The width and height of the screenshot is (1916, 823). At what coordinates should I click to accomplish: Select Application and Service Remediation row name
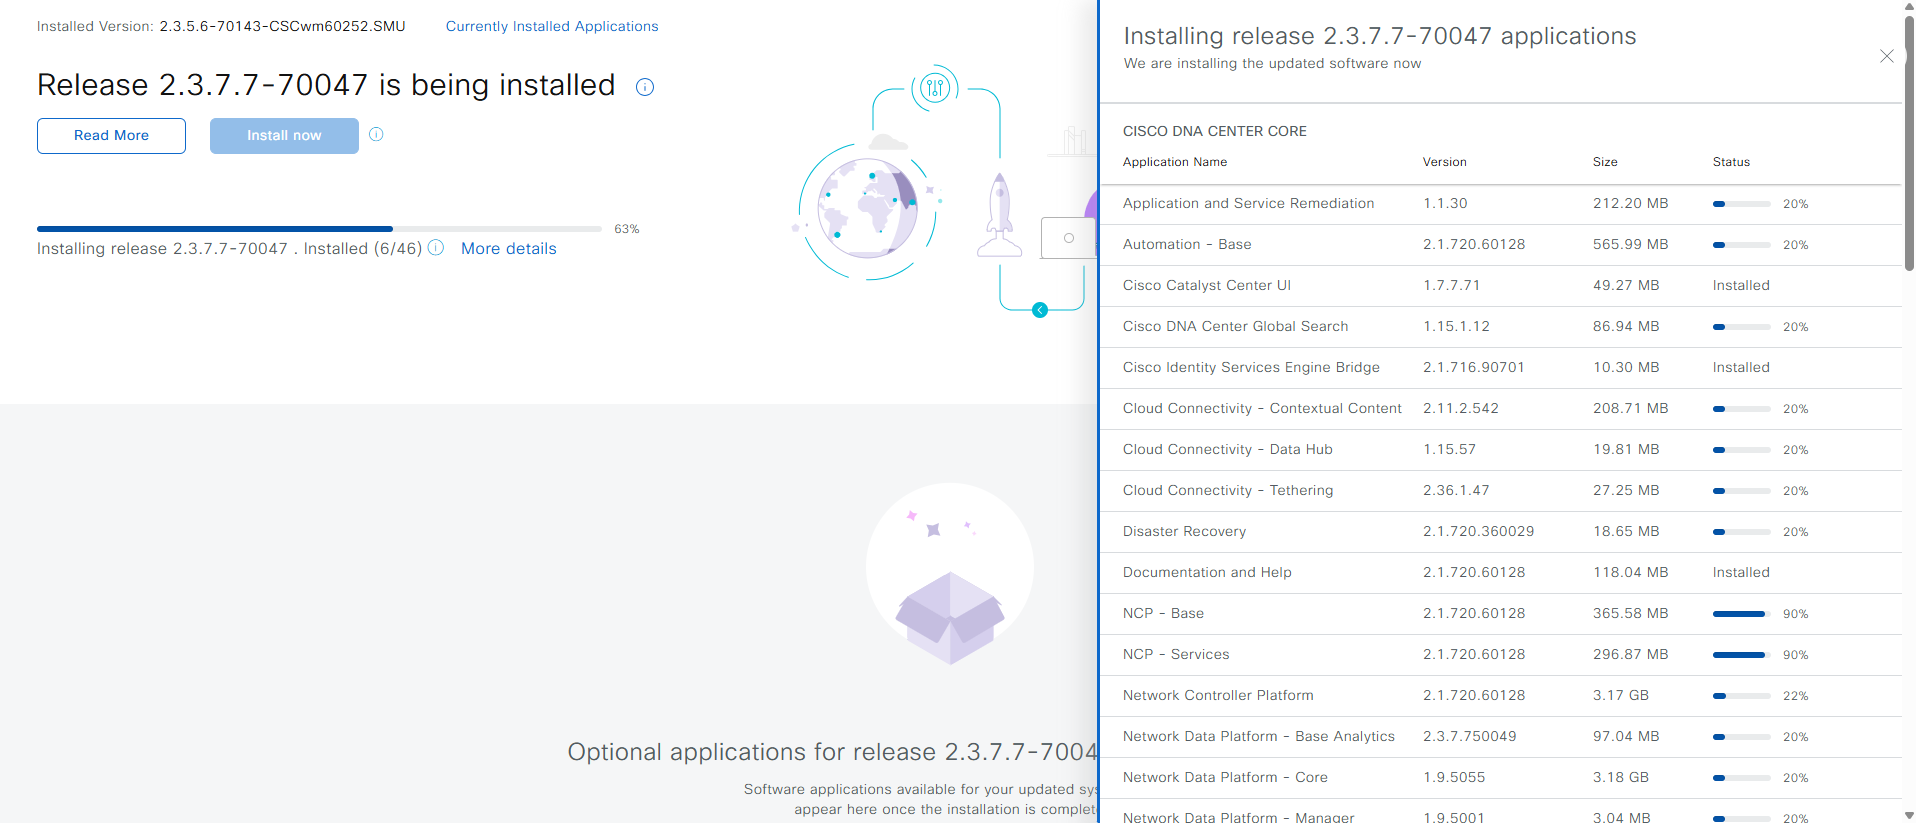[x=1248, y=203]
